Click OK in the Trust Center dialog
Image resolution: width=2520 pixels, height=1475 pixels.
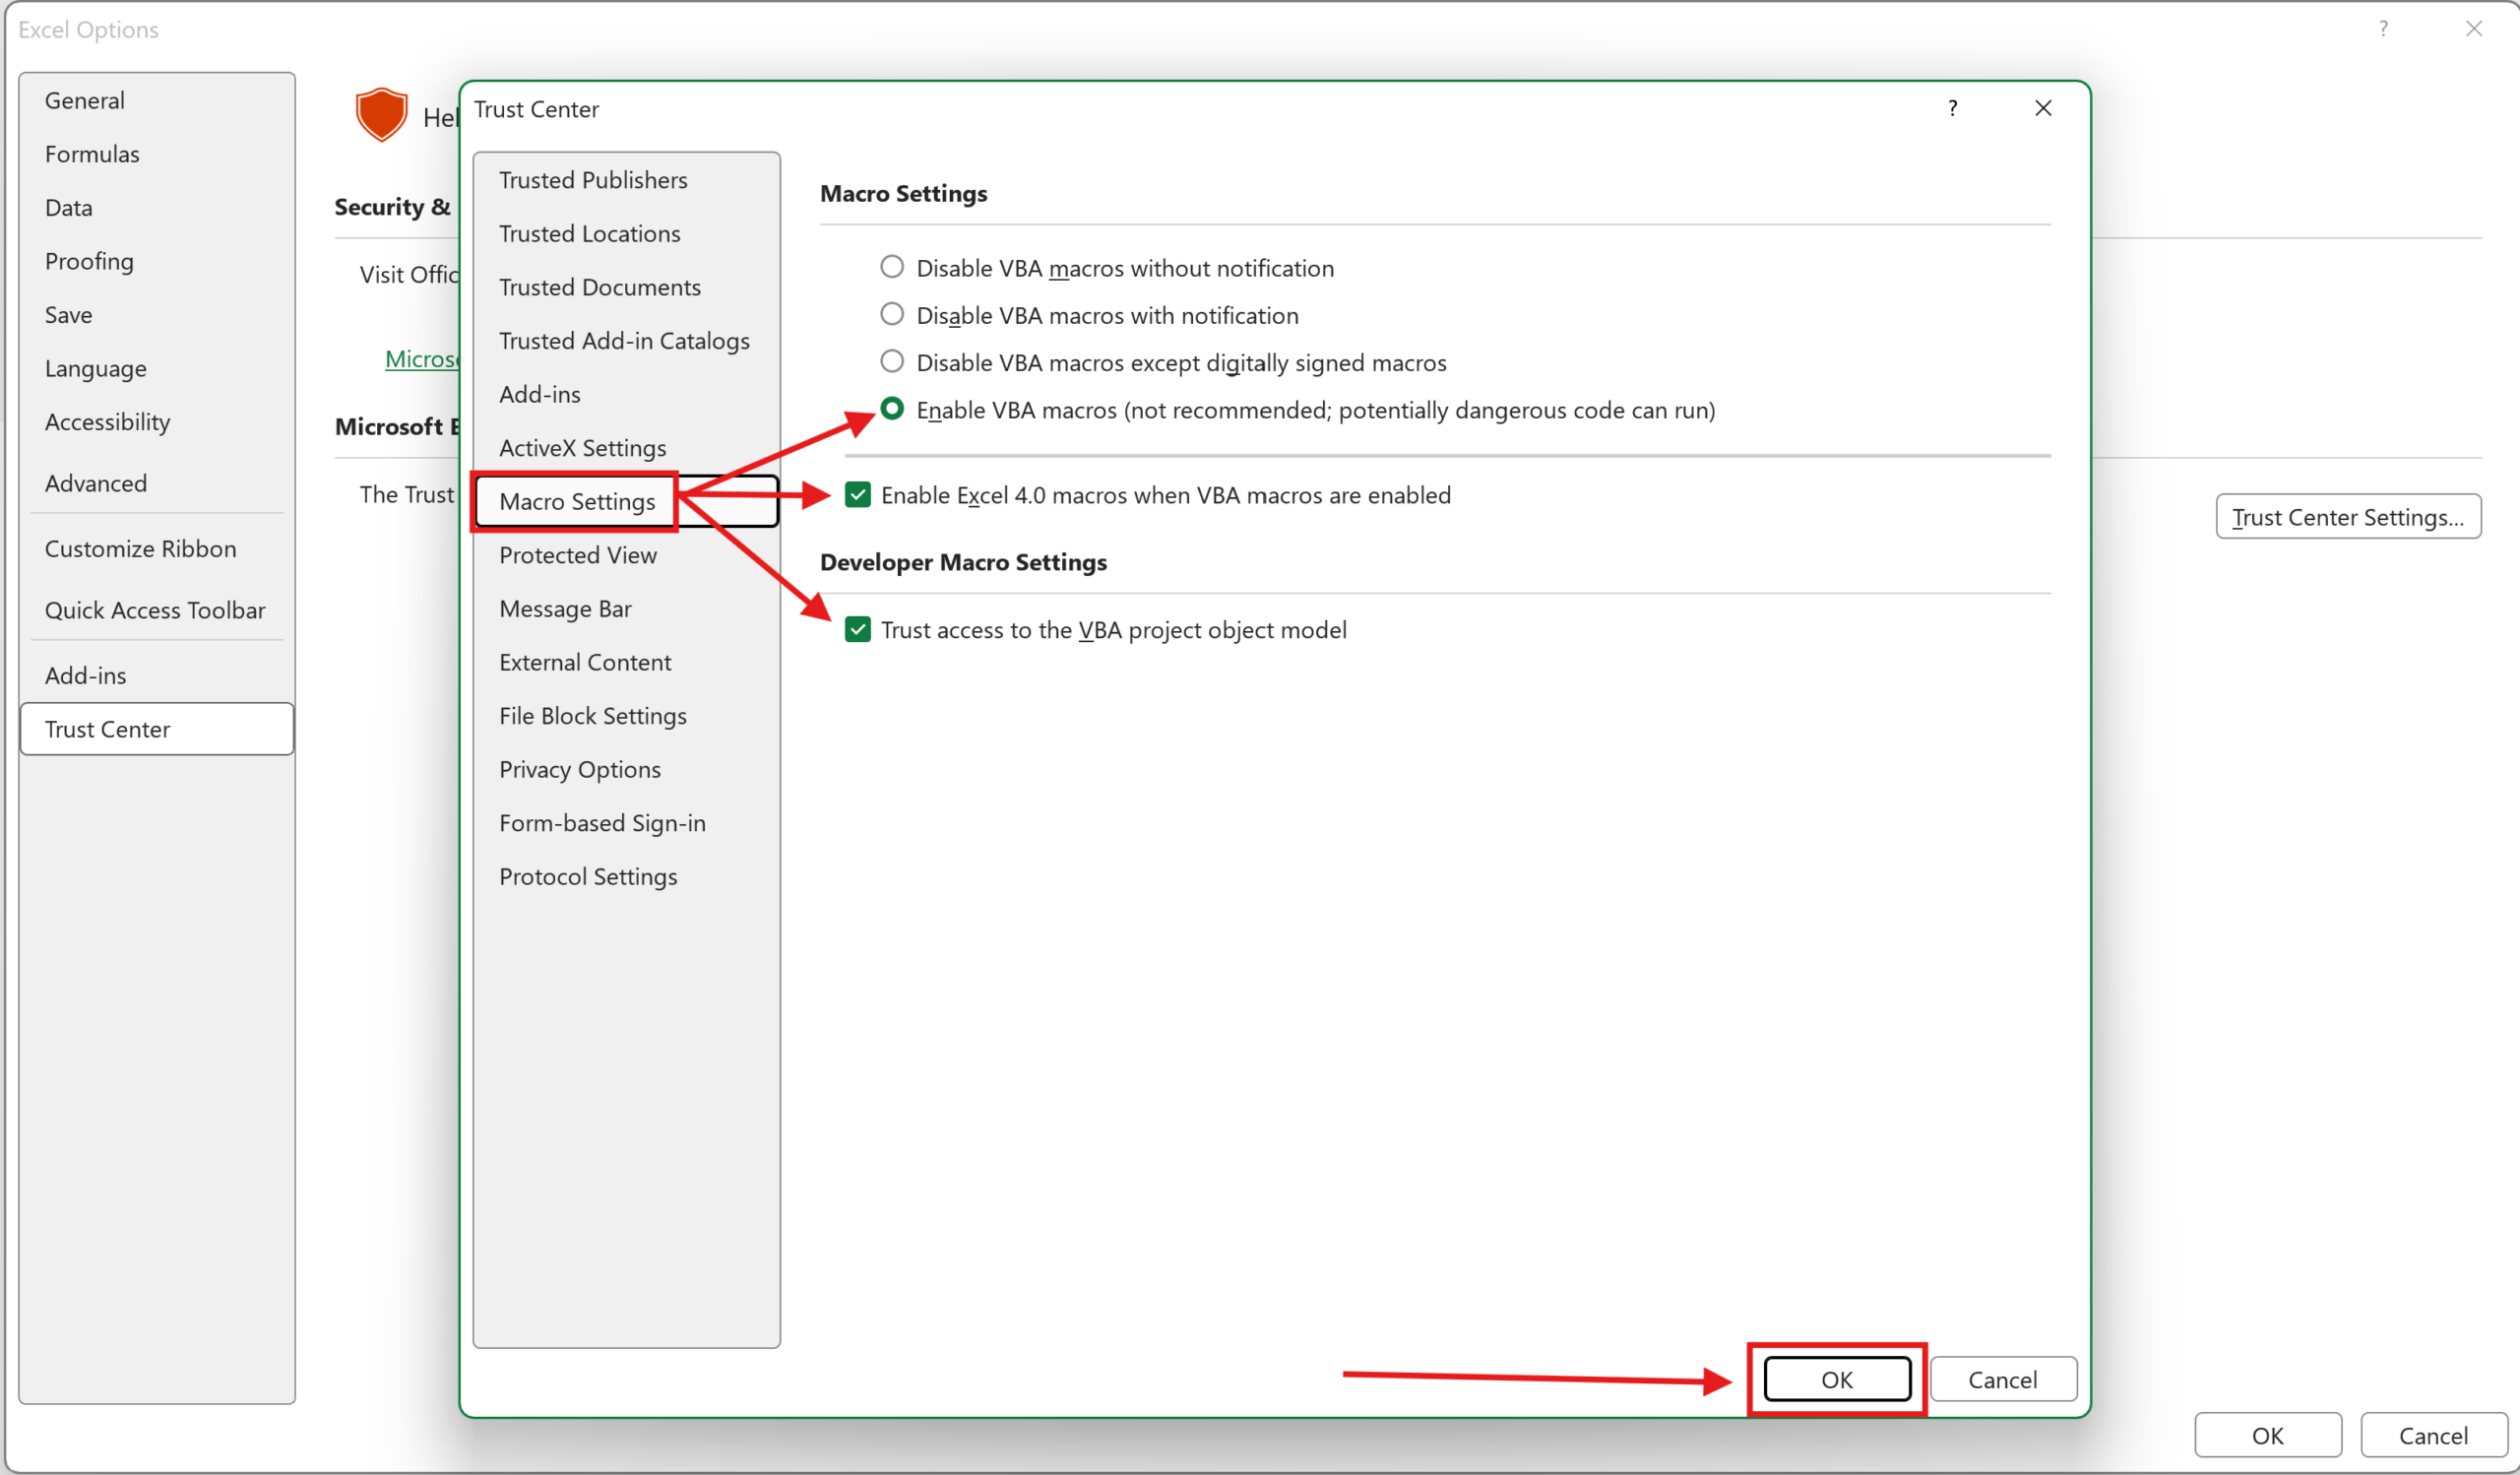pyautogui.click(x=1837, y=1379)
